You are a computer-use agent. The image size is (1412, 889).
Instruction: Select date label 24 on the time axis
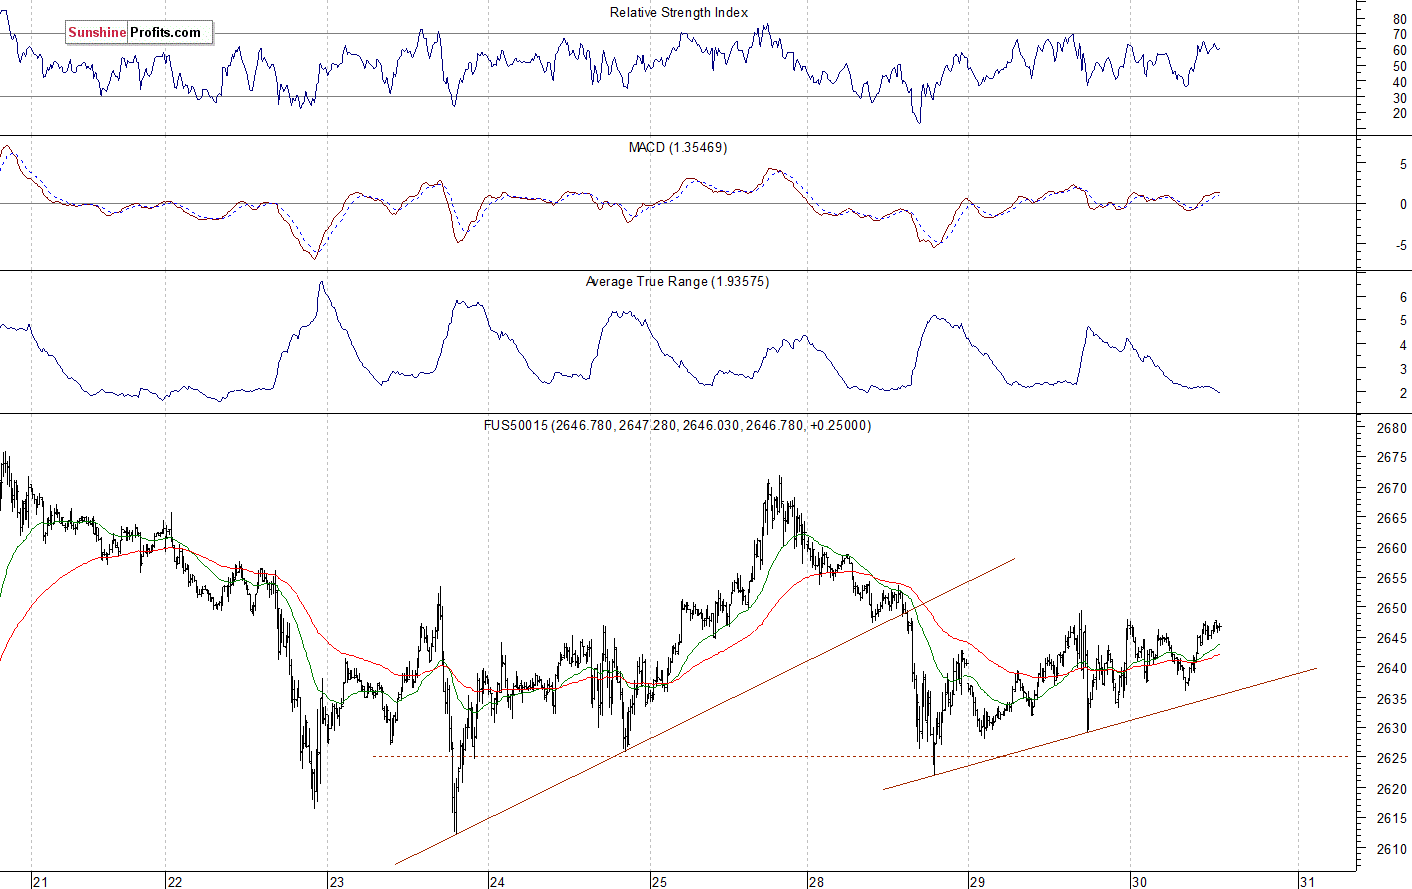(497, 881)
